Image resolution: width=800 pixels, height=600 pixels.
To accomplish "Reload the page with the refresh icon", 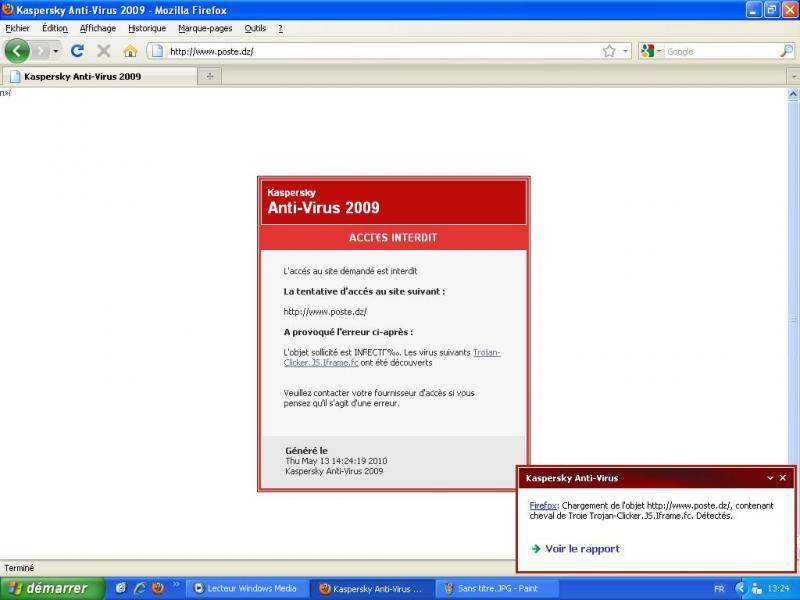I will [77, 51].
